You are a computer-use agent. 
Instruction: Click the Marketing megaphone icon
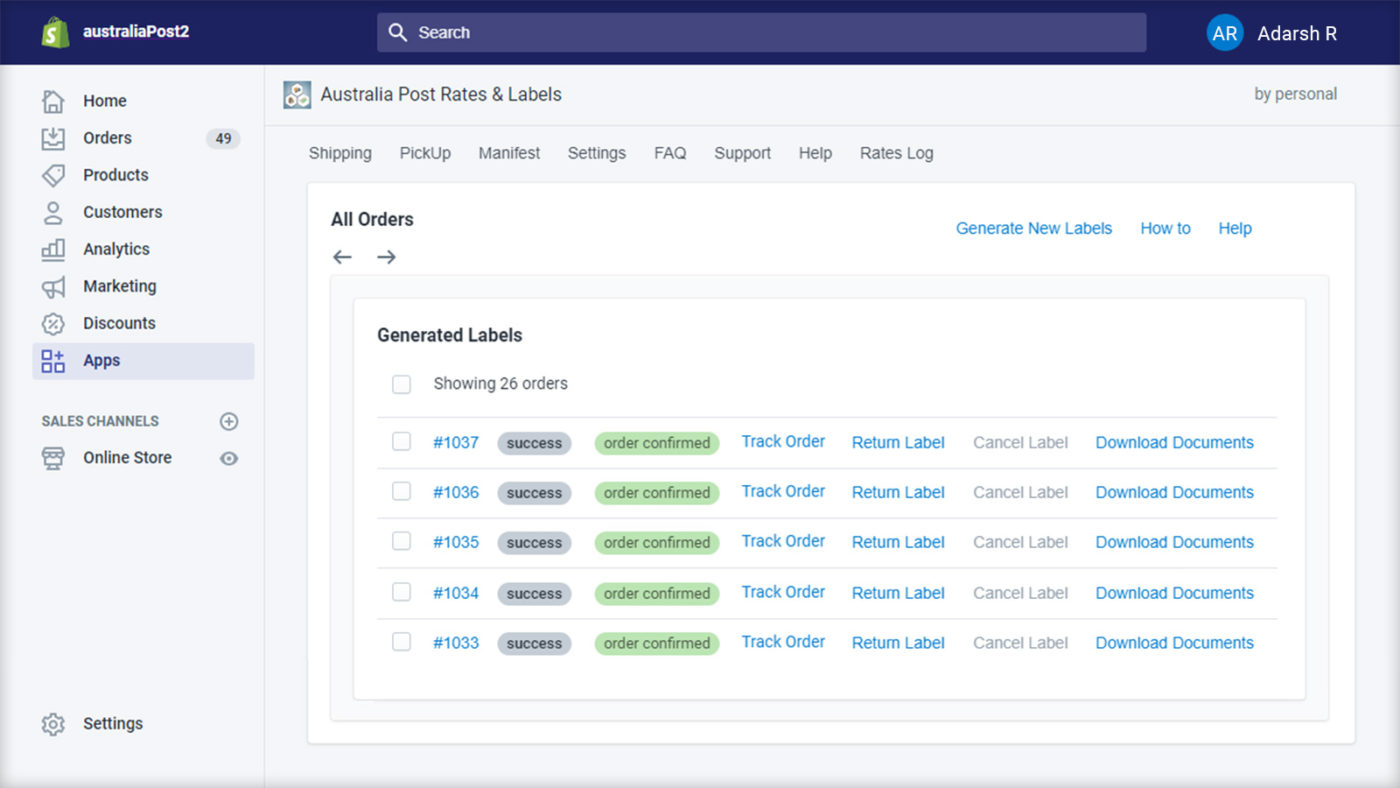53,286
